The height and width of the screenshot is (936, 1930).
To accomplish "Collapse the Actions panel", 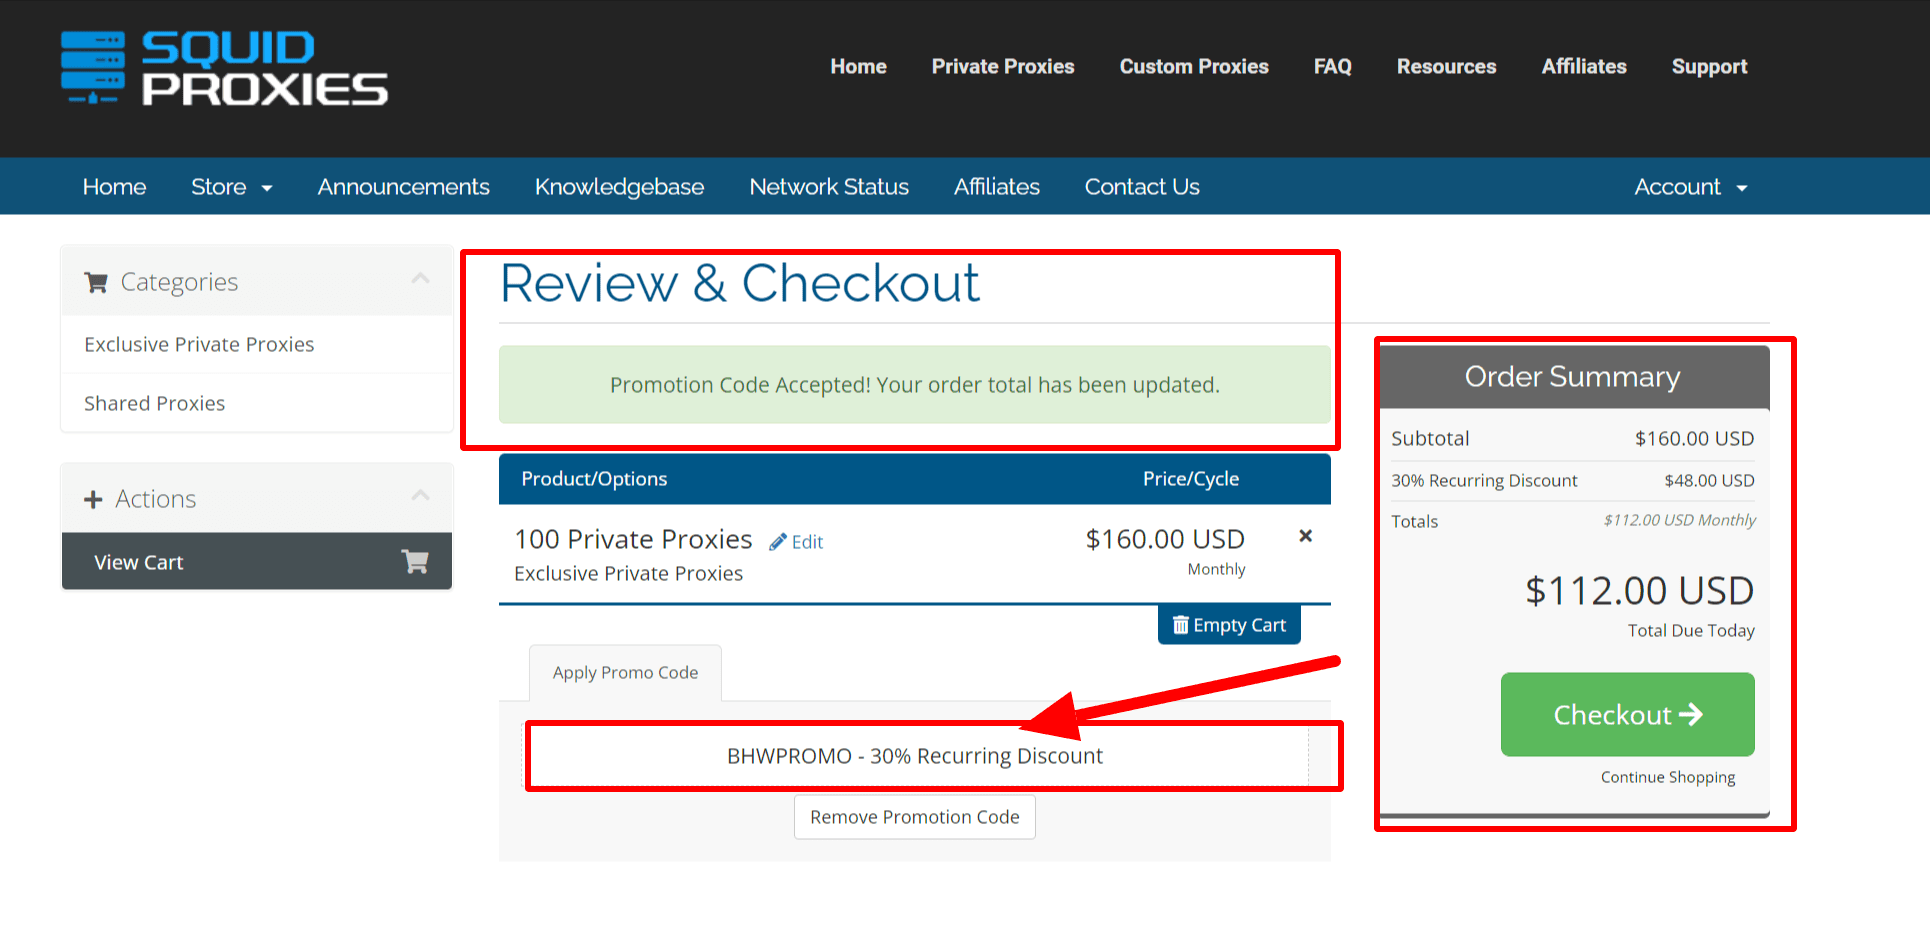I will (420, 496).
